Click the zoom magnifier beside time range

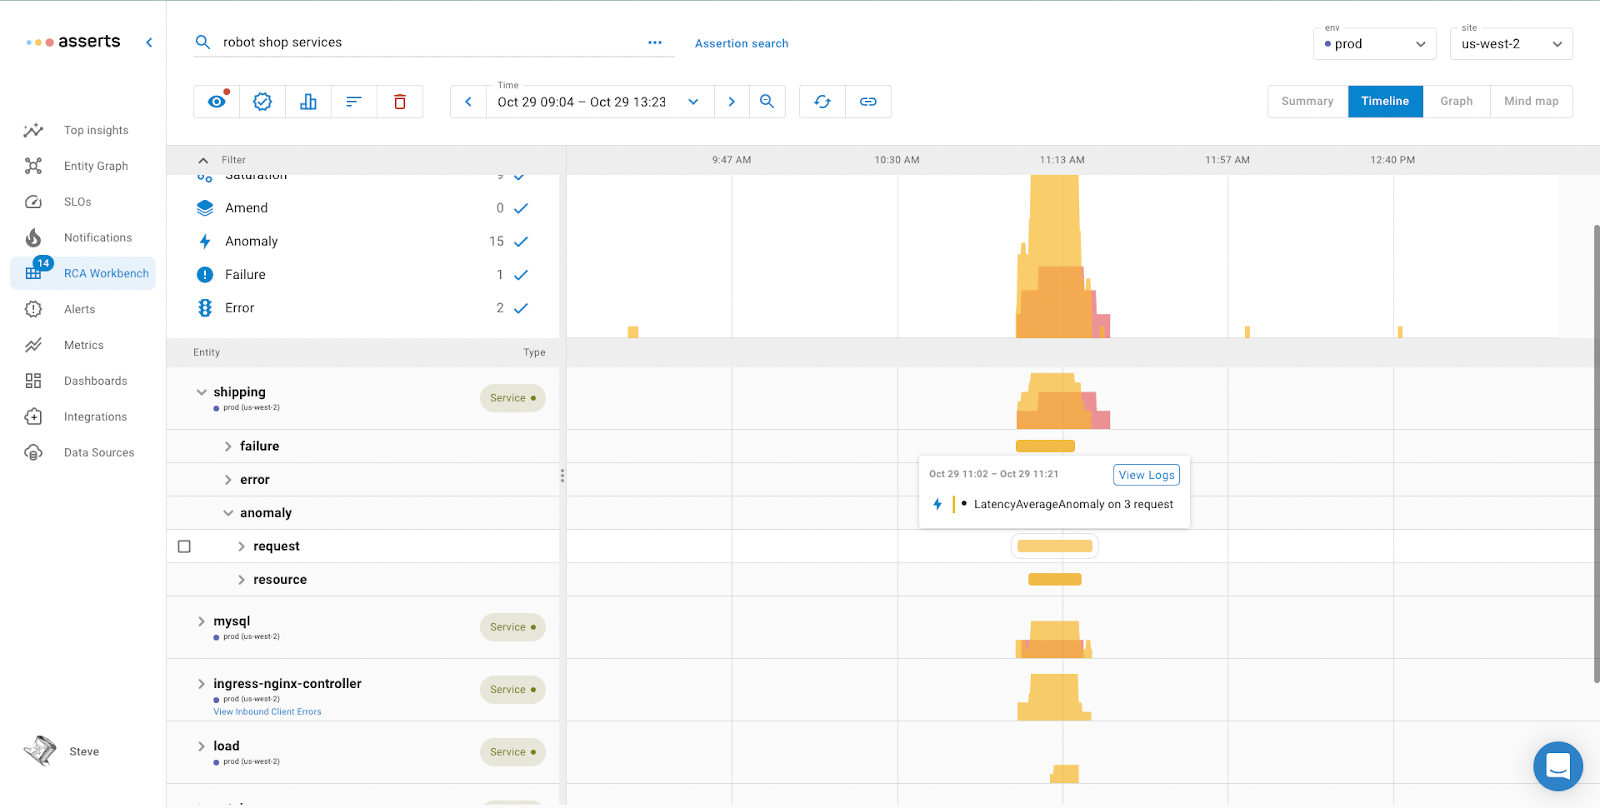click(x=767, y=102)
